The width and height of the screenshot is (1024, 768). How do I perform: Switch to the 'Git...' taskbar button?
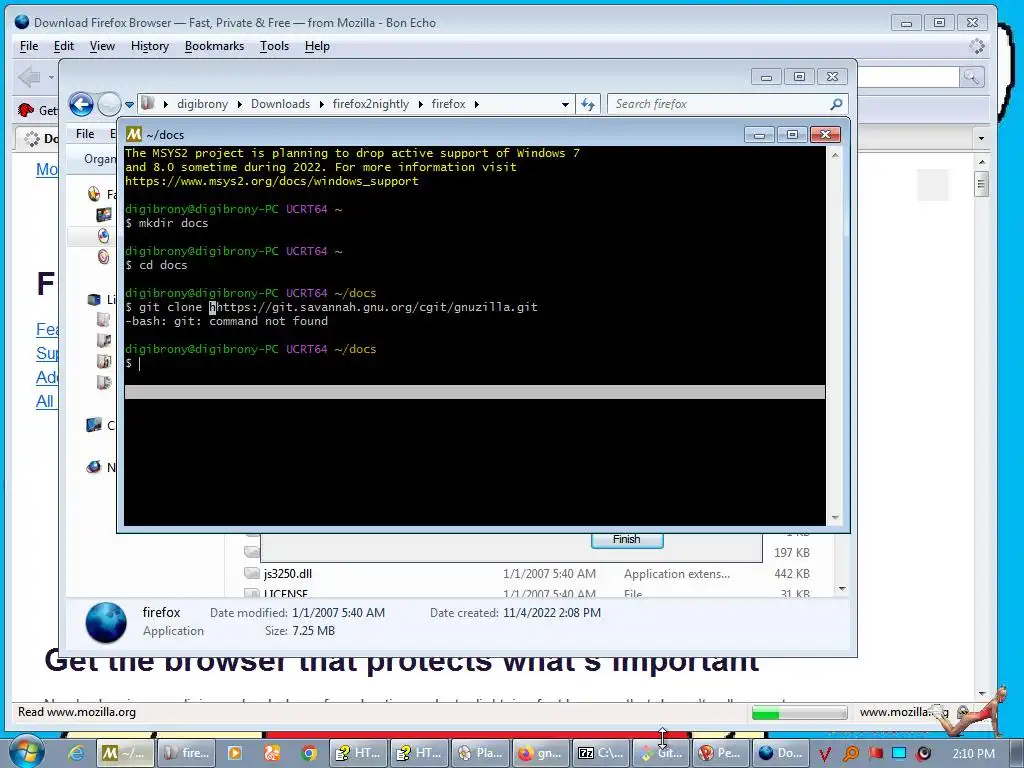coord(662,753)
